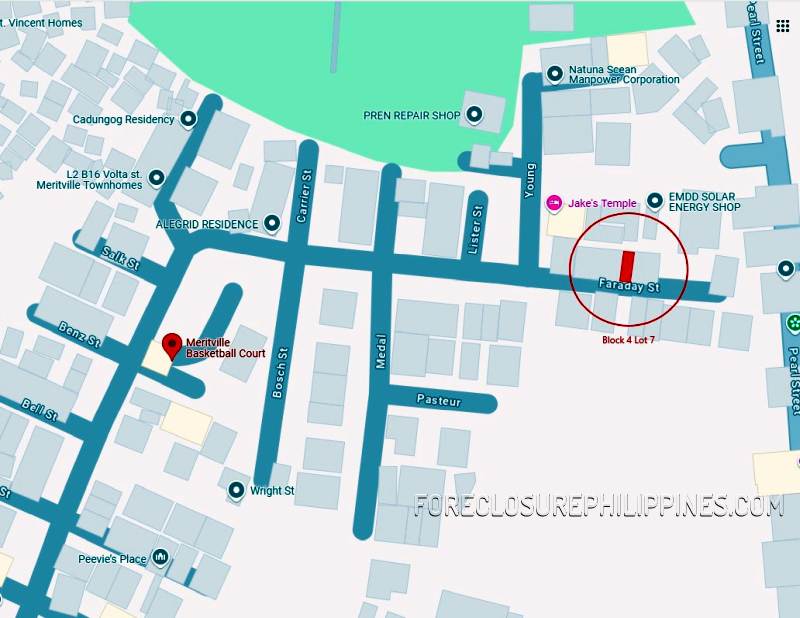The width and height of the screenshot is (800, 618).
Task: Click the ALEGRID RESIDENCE marker icon
Action: pos(272,223)
